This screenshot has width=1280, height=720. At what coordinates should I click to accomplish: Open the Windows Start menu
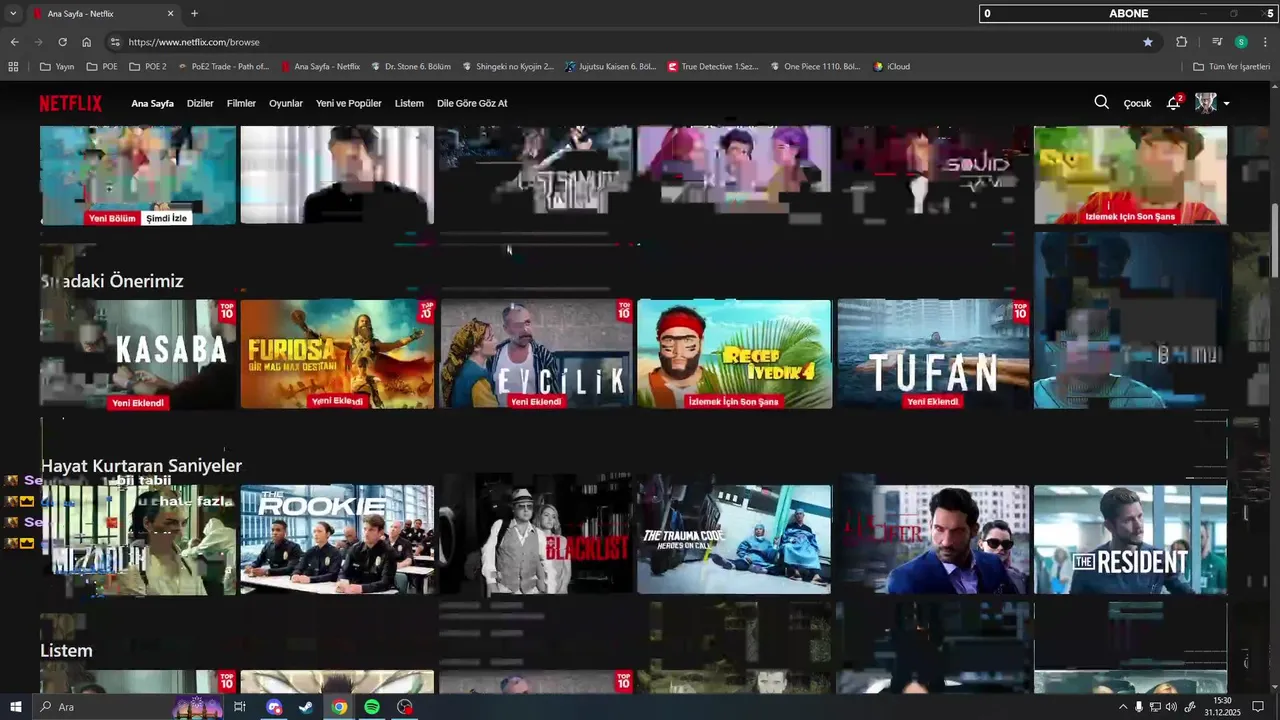point(15,707)
